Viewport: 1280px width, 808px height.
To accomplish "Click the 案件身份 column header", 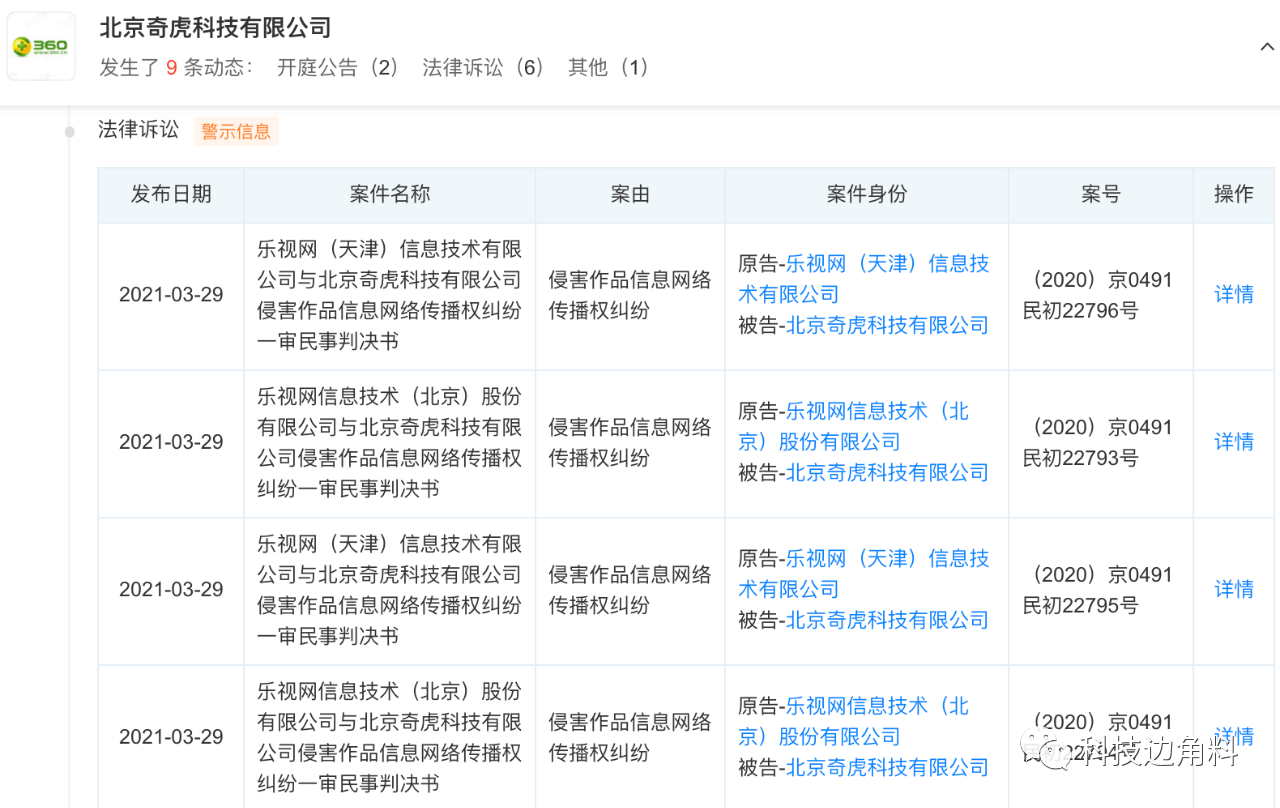I will [867, 194].
